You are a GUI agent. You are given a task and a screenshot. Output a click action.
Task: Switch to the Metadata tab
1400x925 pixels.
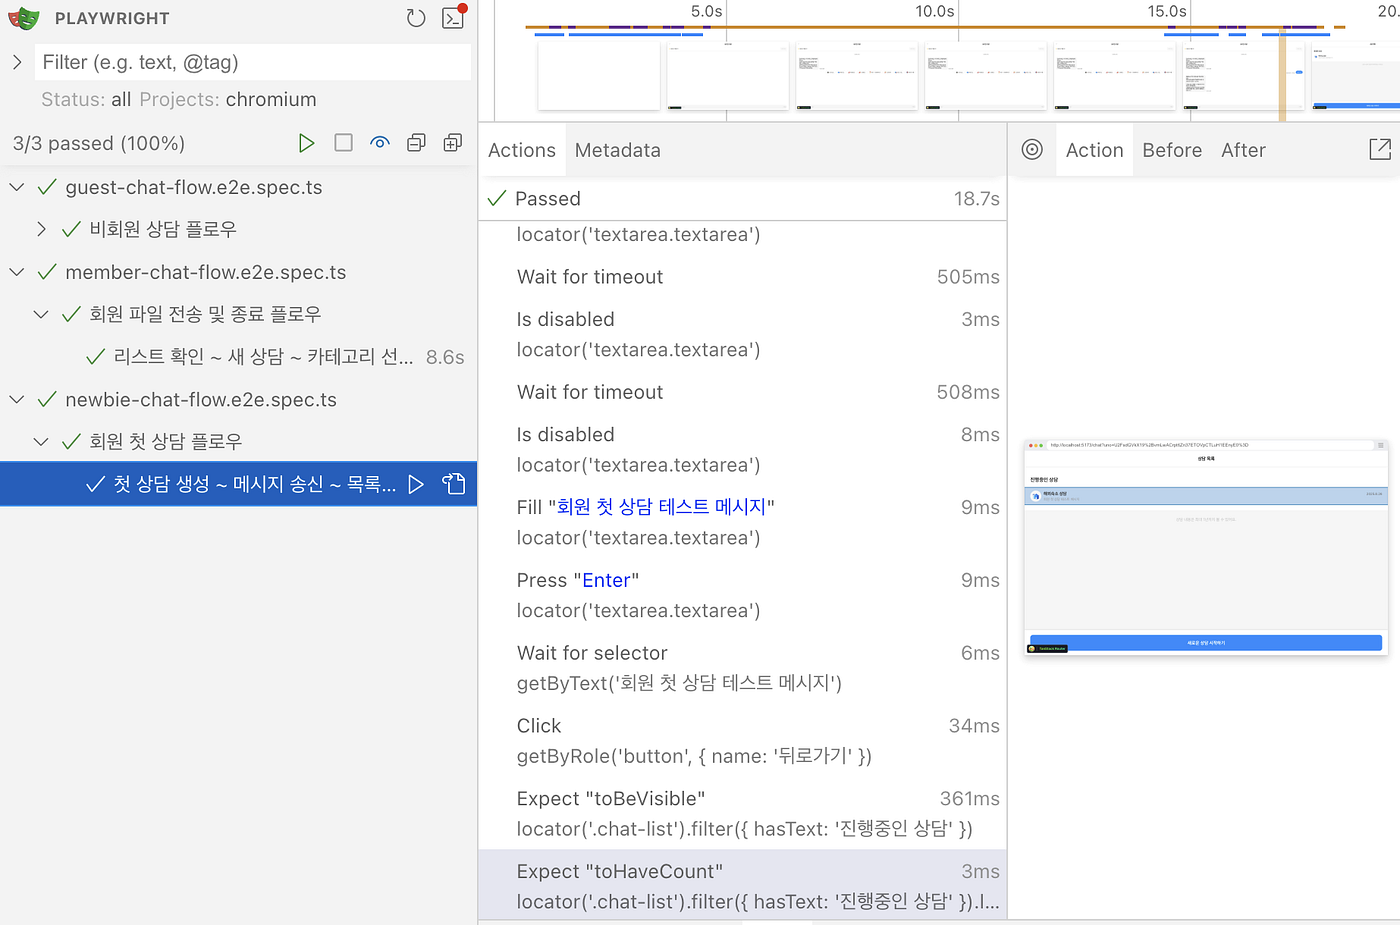[x=618, y=150]
